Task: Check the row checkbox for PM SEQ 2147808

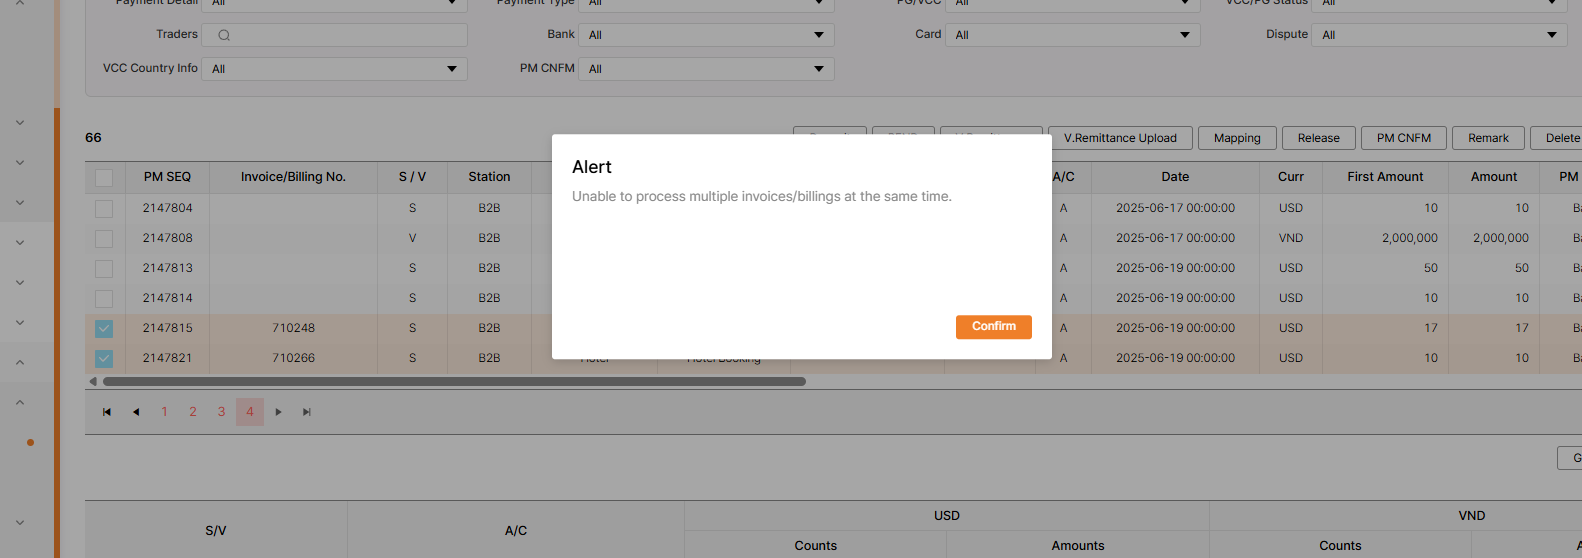Action: 104,238
